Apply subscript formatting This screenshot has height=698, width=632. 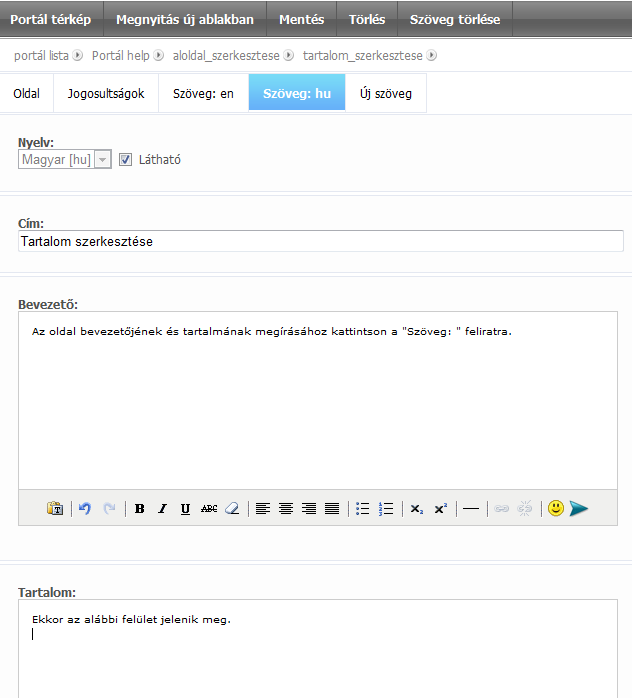(x=417, y=508)
